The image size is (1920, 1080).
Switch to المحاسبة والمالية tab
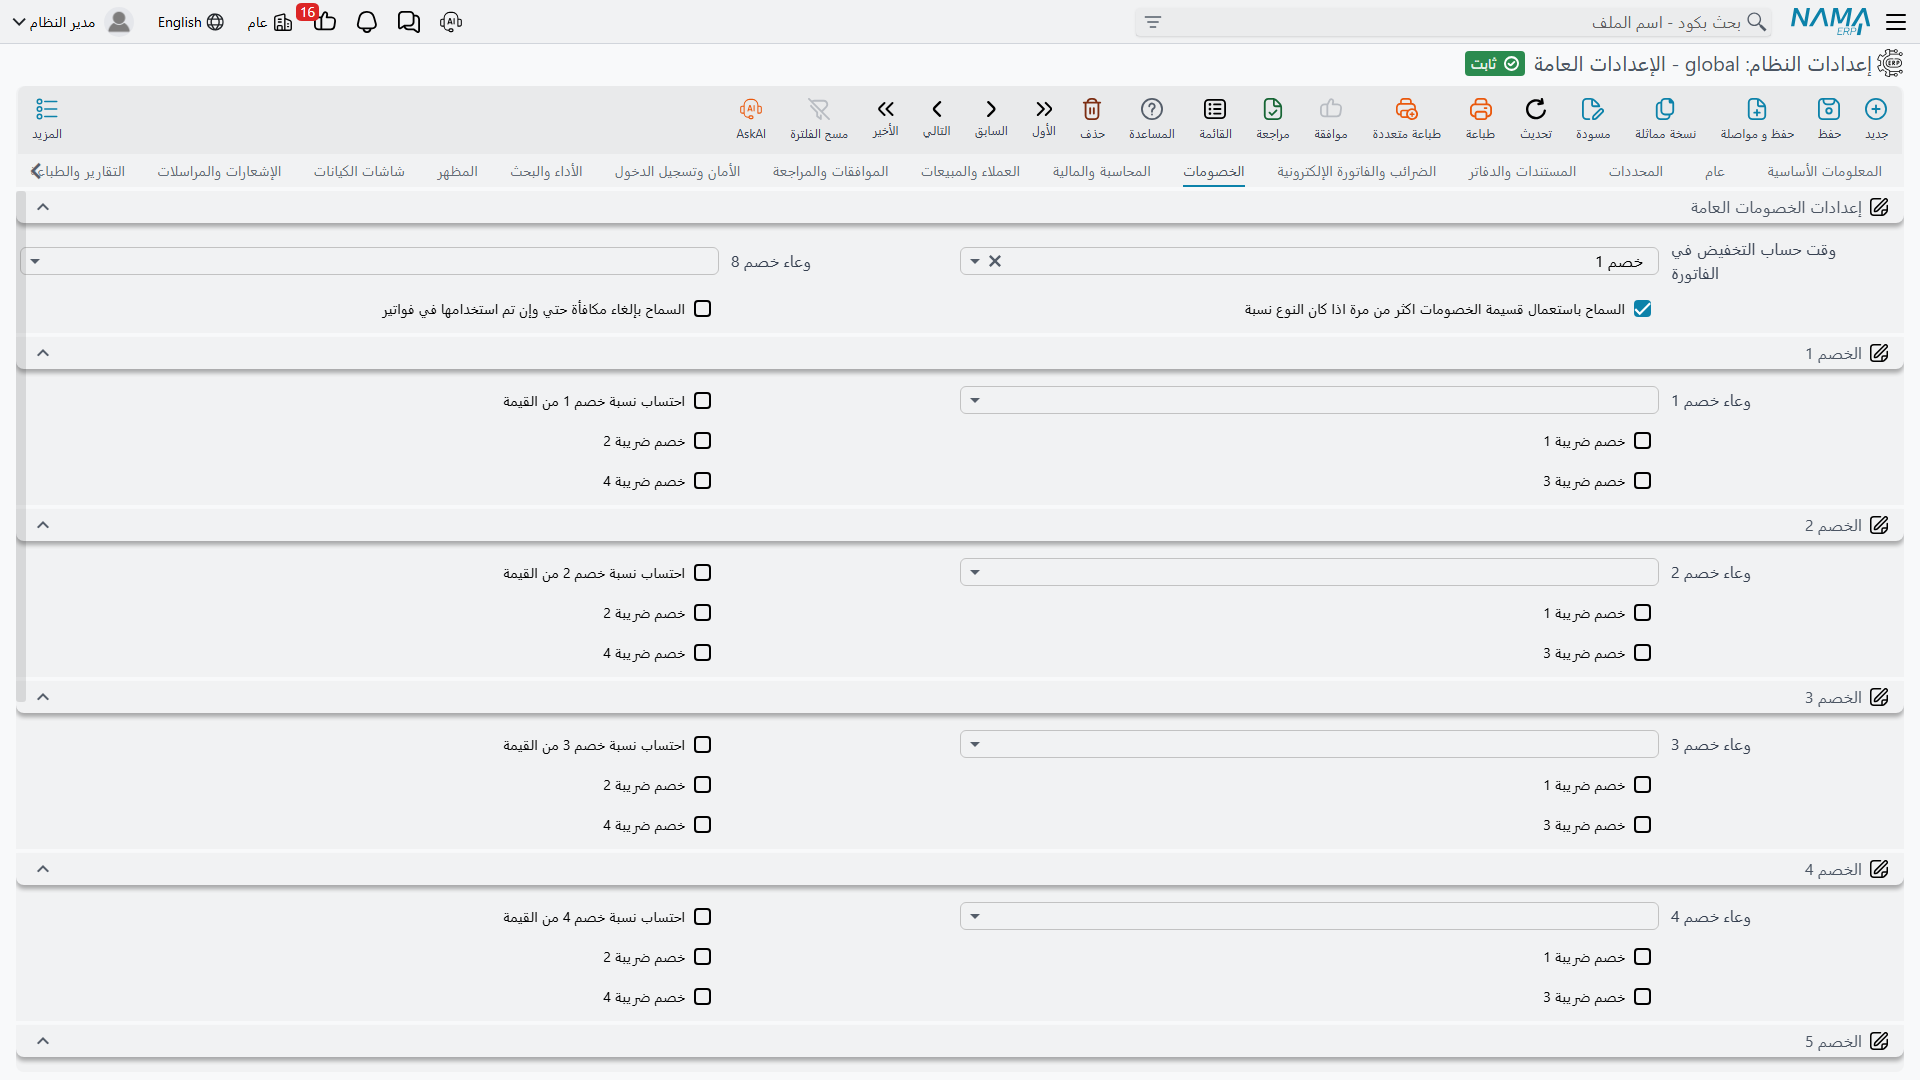click(1101, 172)
